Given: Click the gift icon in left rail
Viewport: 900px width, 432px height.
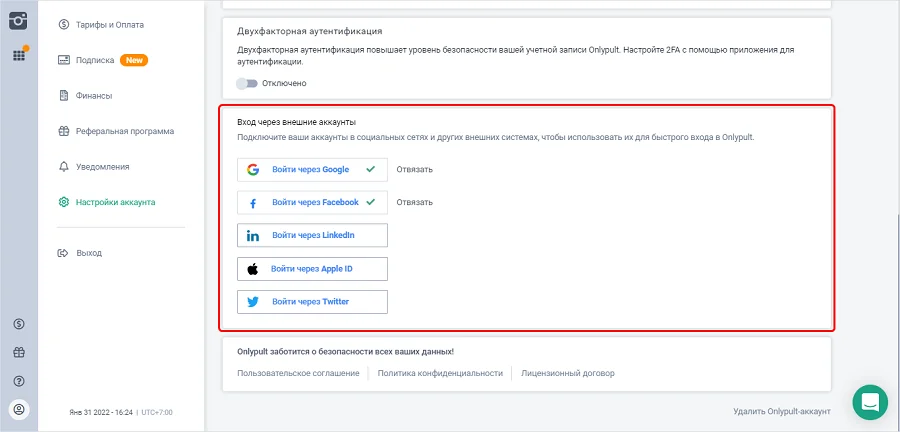Looking at the screenshot, I should point(18,352).
